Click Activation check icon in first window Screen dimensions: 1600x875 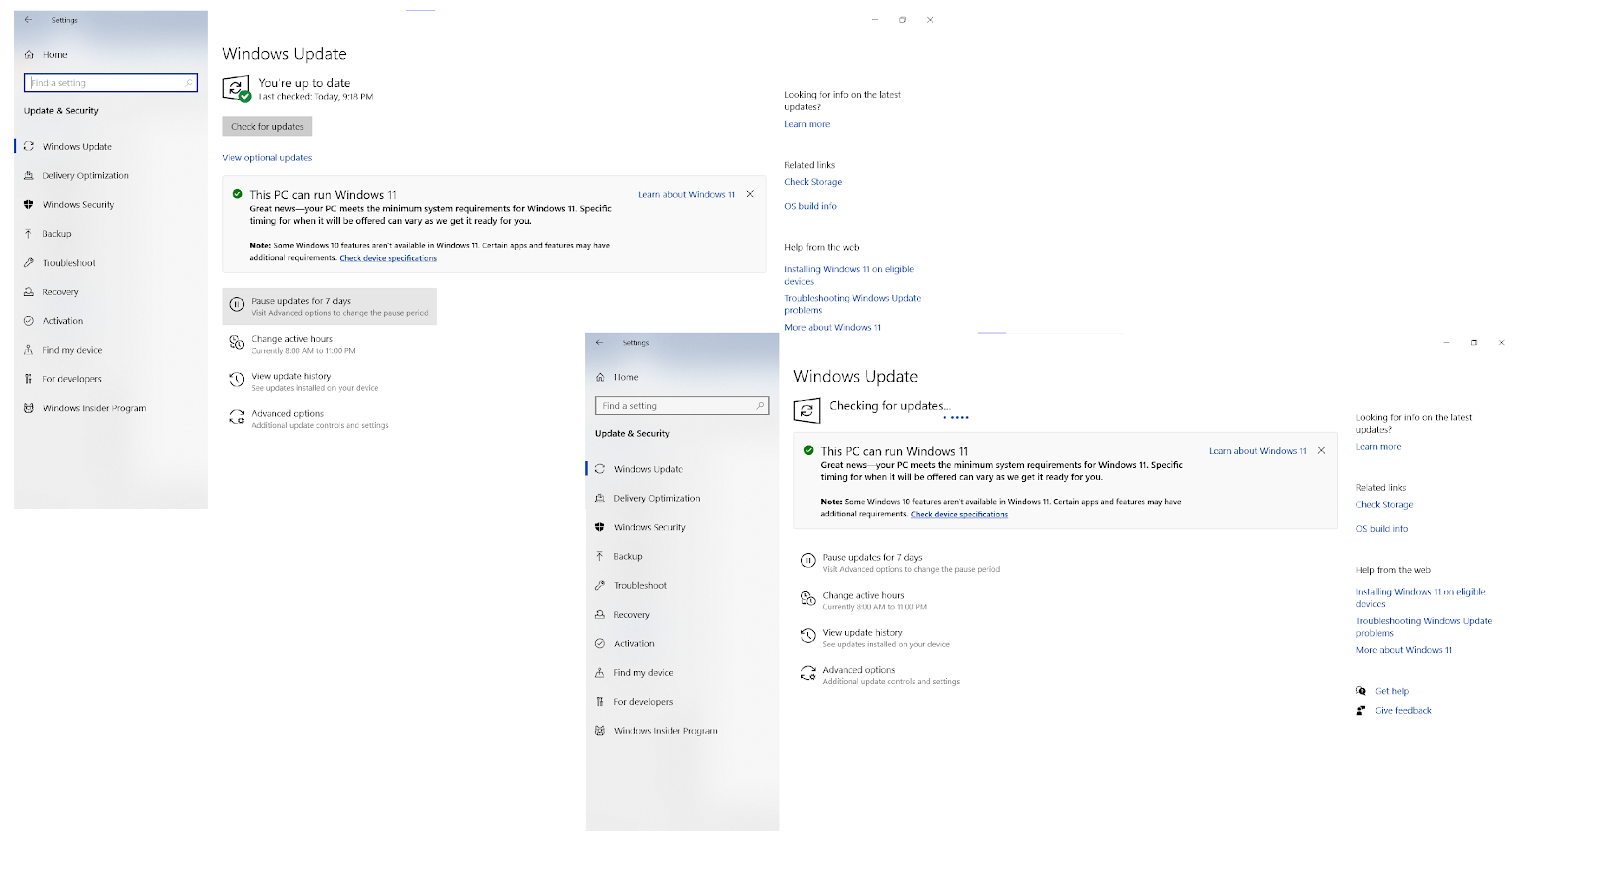point(29,321)
